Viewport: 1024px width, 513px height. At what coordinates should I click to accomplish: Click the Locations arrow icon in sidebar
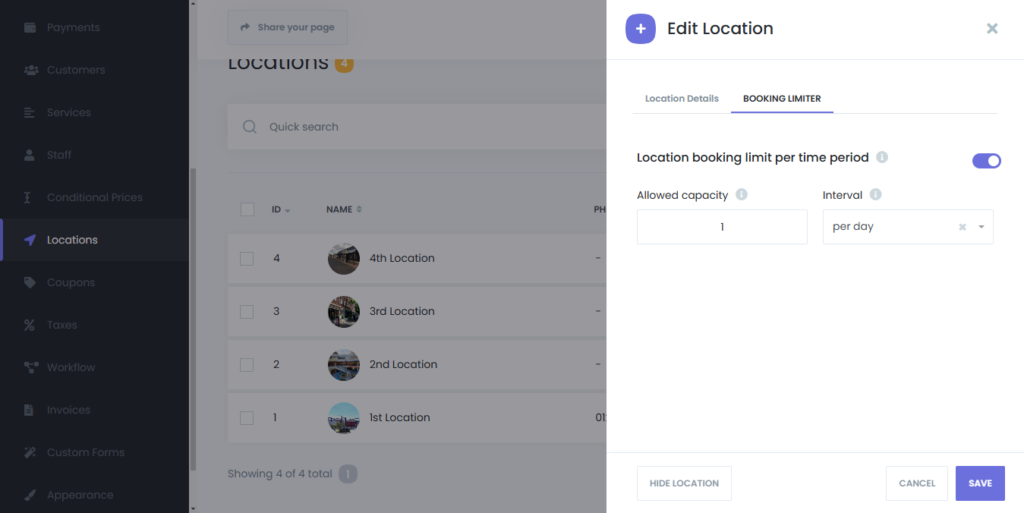tap(29, 240)
